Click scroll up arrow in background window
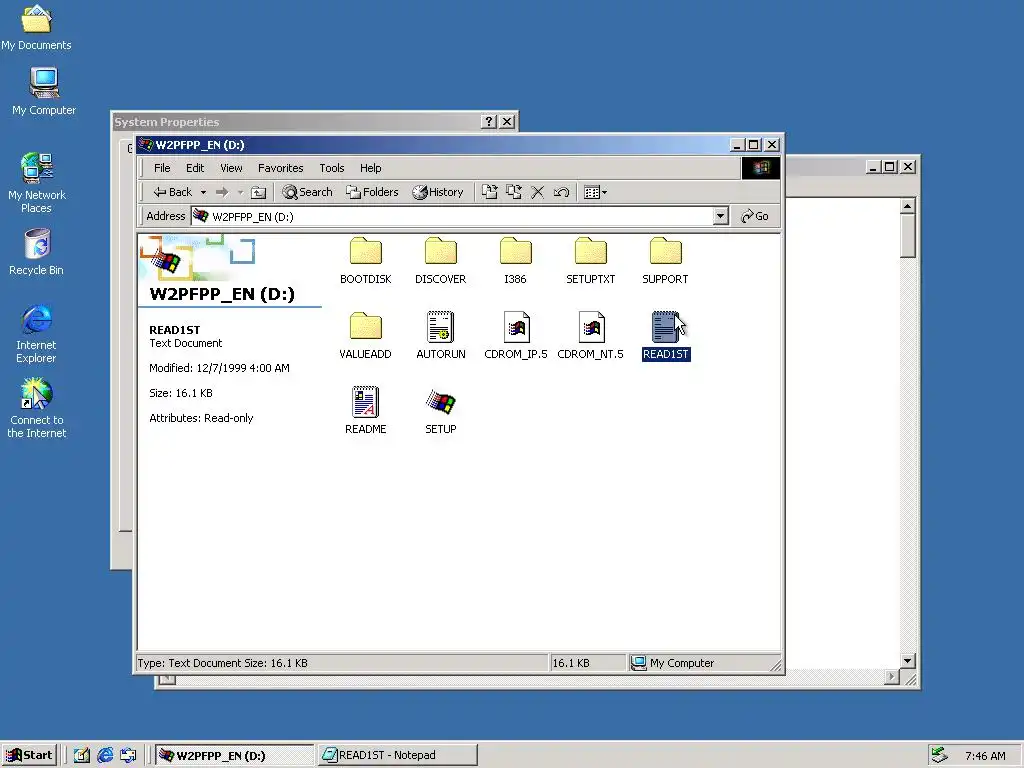Screen dimensions: 1024x768 [907, 206]
